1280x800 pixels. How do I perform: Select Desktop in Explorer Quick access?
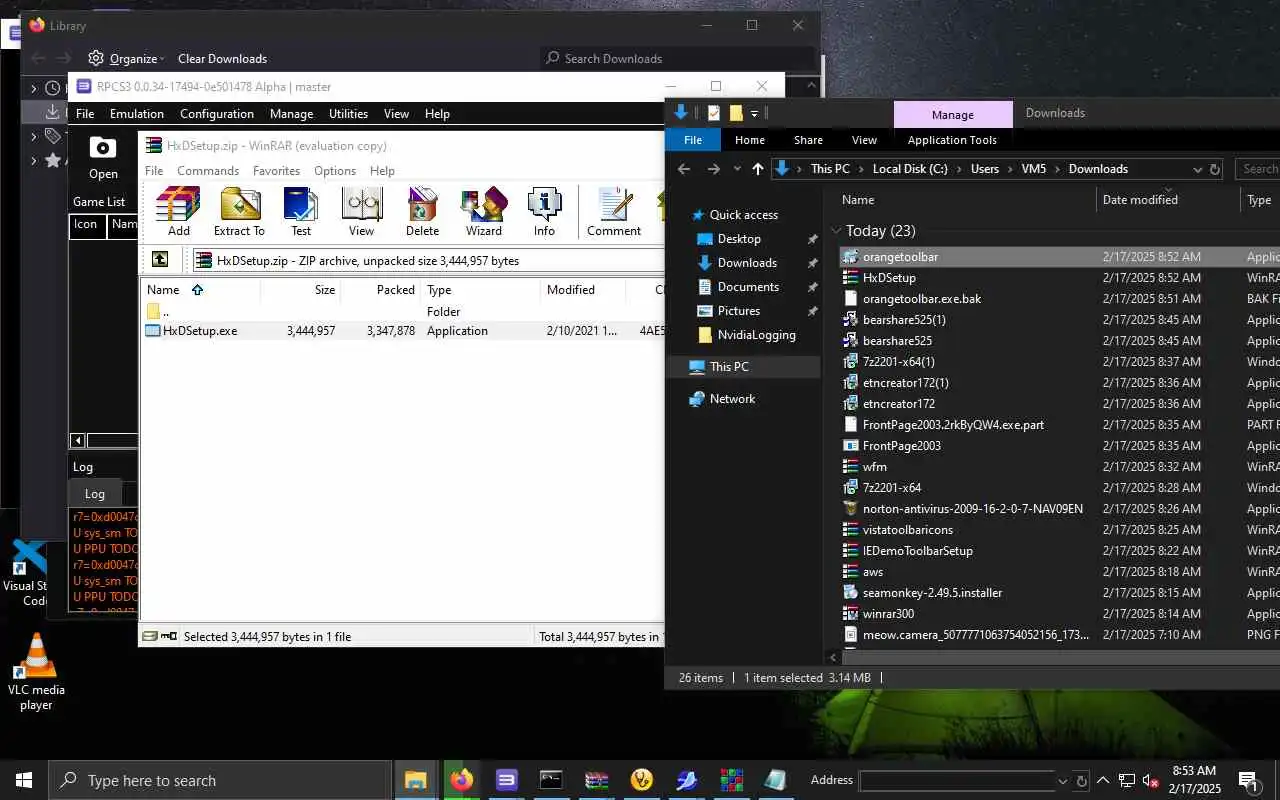[739, 239]
